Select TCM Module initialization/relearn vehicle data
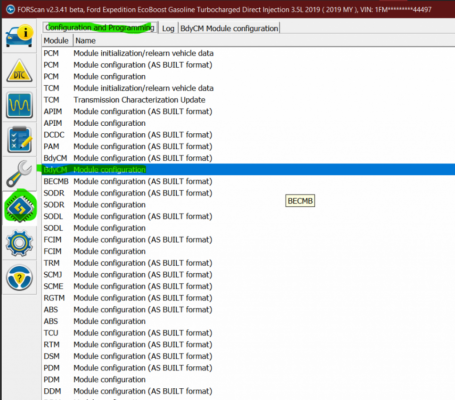The height and width of the screenshot is (400, 455). [248, 88]
